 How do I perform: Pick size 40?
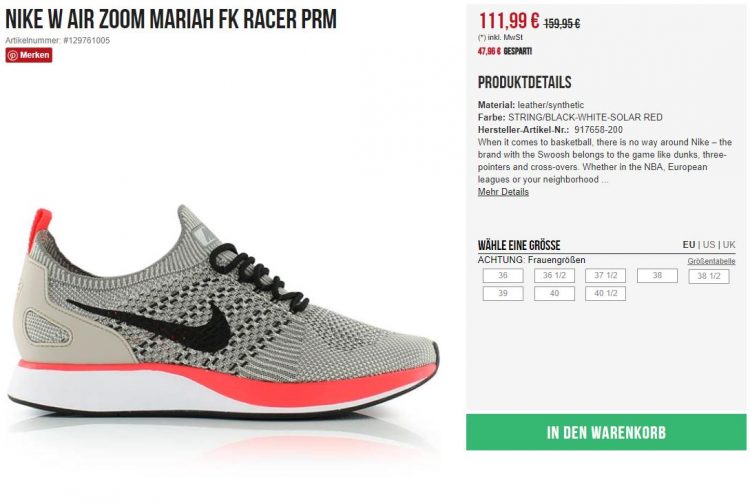[554, 293]
